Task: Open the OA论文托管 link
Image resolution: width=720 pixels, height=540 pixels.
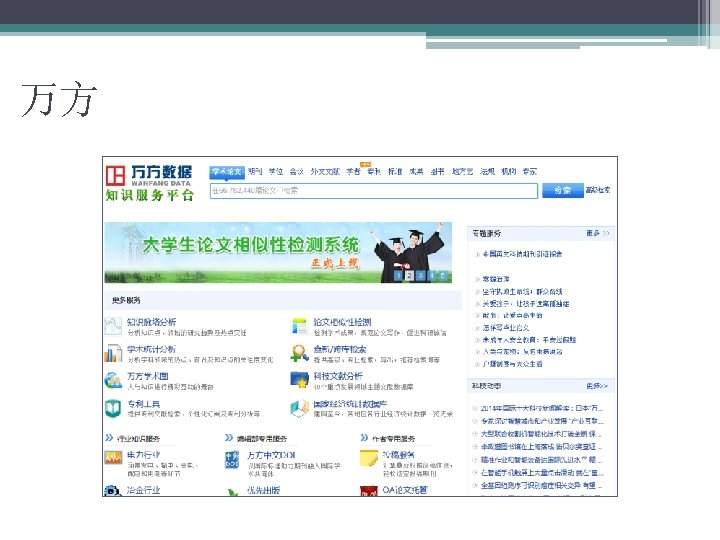Action: [405, 490]
